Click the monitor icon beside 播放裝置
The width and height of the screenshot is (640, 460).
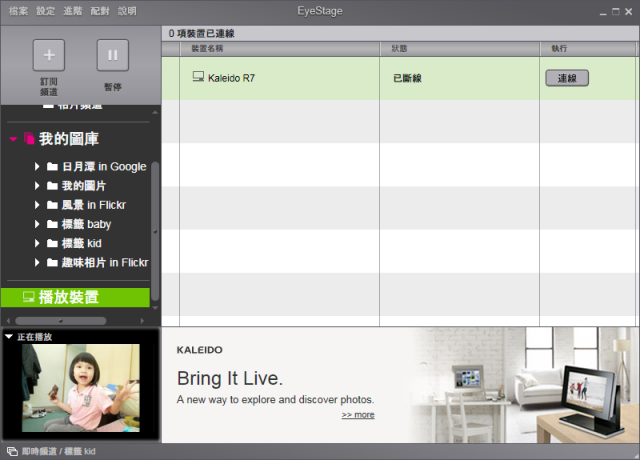coord(29,297)
